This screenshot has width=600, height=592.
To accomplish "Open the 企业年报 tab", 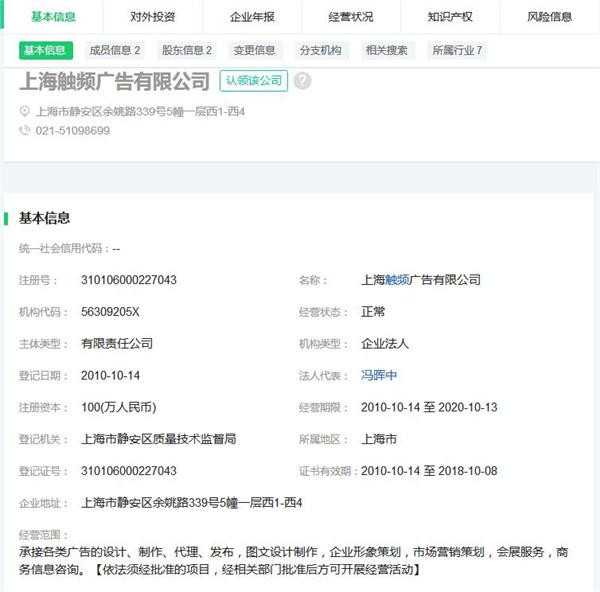I will (x=252, y=17).
